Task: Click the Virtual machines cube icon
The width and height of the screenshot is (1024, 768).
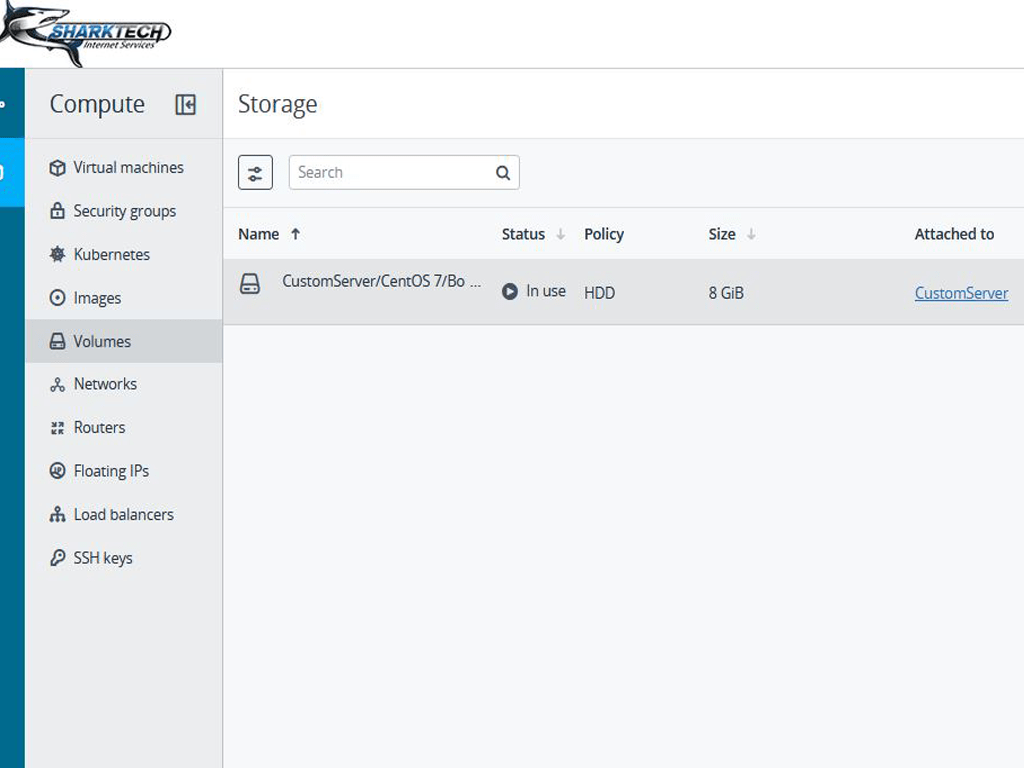Action: click(57, 168)
